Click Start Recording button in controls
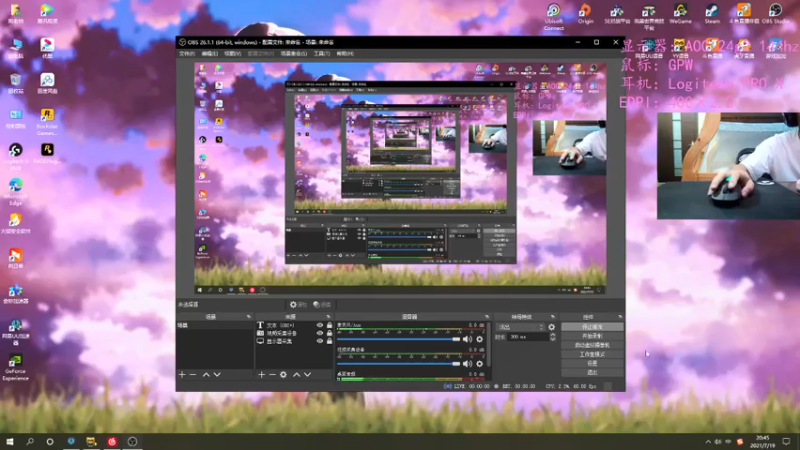The image size is (800, 450). pos(592,336)
